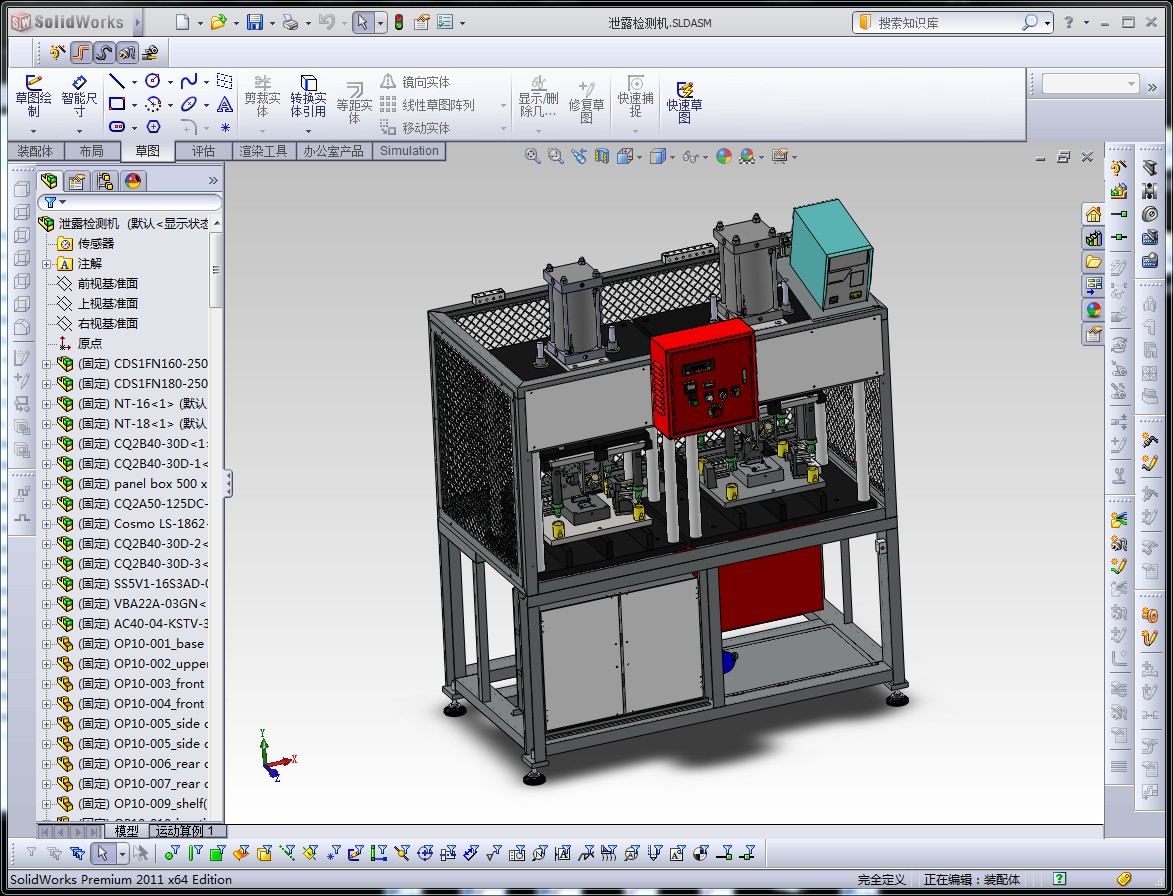Click Edit Appearance color ball icon
1173x896 pixels.
(x=723, y=156)
